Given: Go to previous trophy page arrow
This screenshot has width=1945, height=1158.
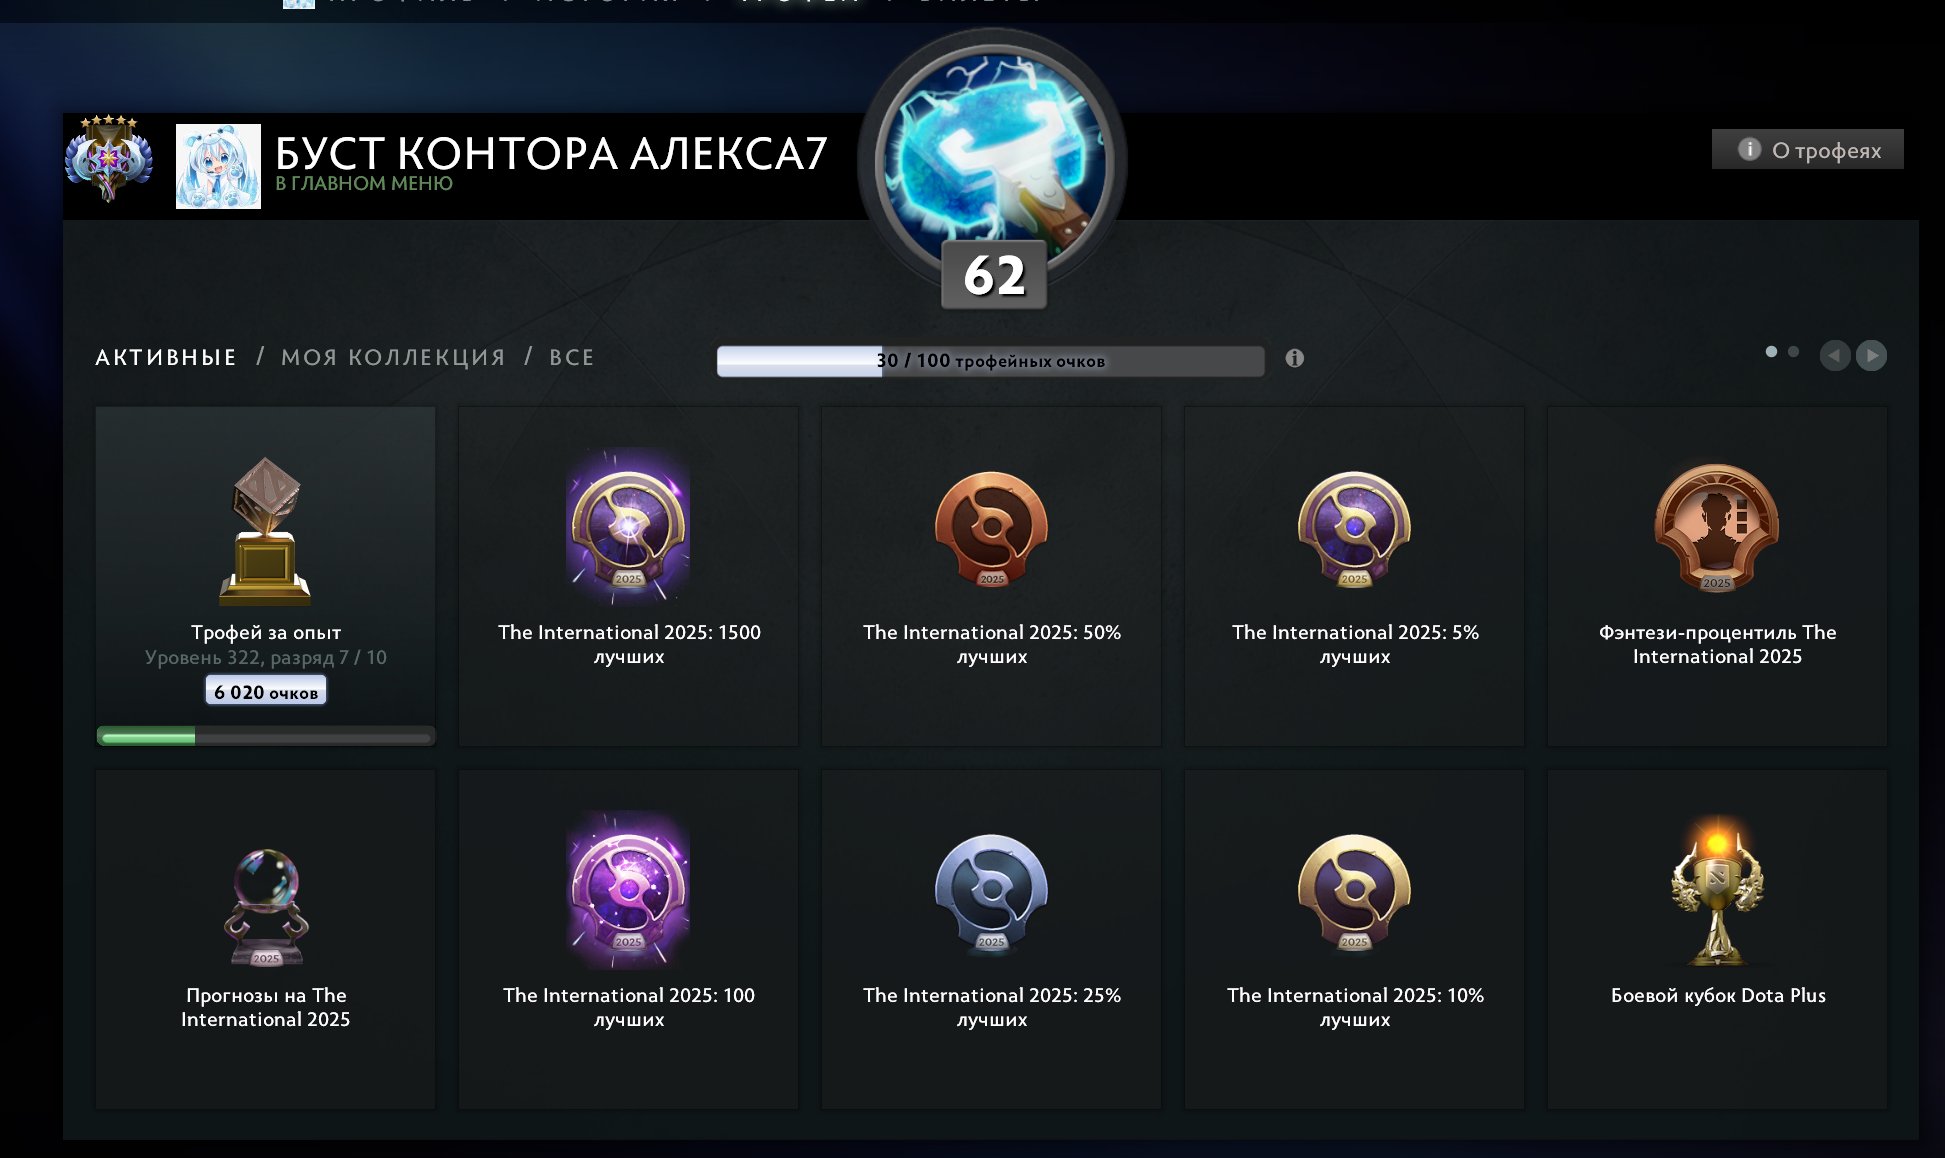Looking at the screenshot, I should (x=1834, y=356).
